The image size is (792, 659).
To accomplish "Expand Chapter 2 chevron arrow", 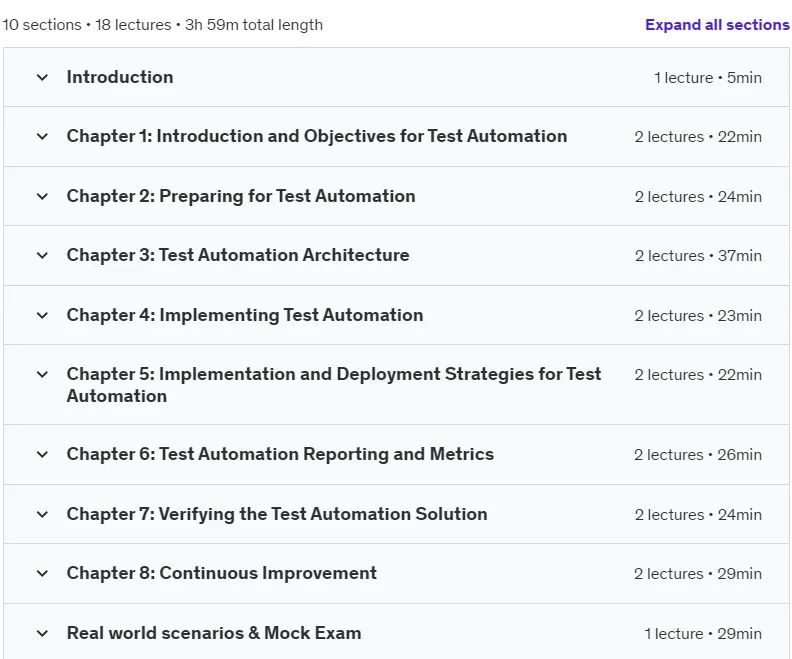I will (x=42, y=196).
